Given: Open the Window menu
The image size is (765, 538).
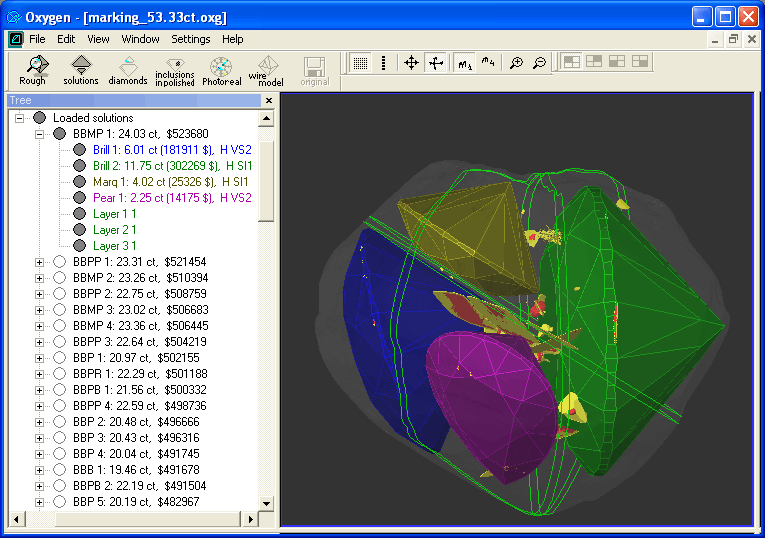Looking at the screenshot, I should coord(140,39).
